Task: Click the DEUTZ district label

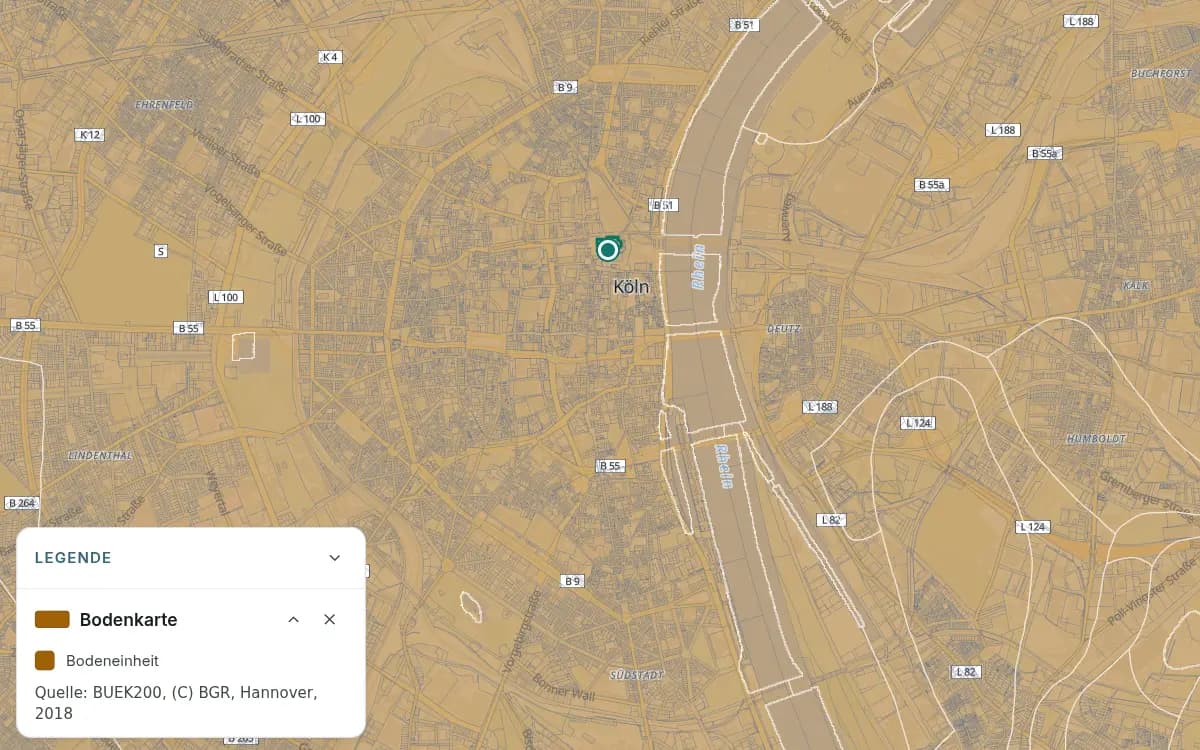Action: 784,328
